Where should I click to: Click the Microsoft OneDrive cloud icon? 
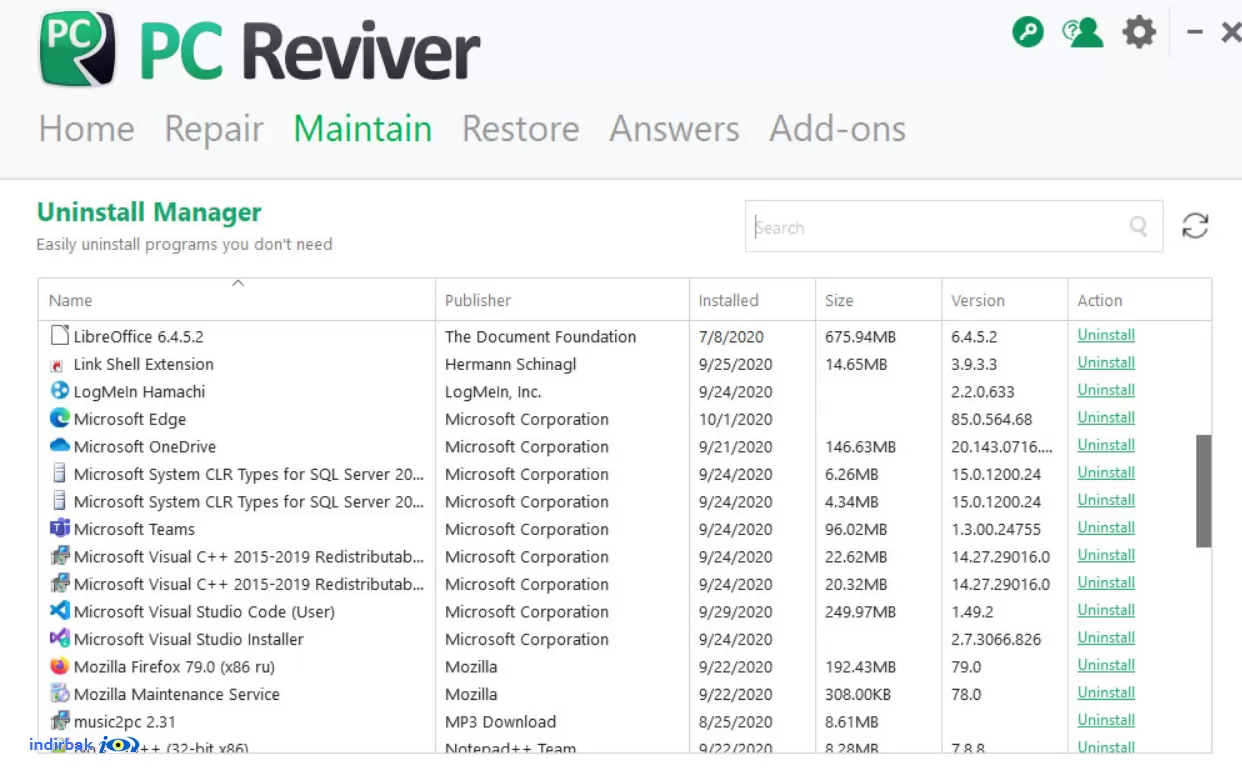[59, 446]
